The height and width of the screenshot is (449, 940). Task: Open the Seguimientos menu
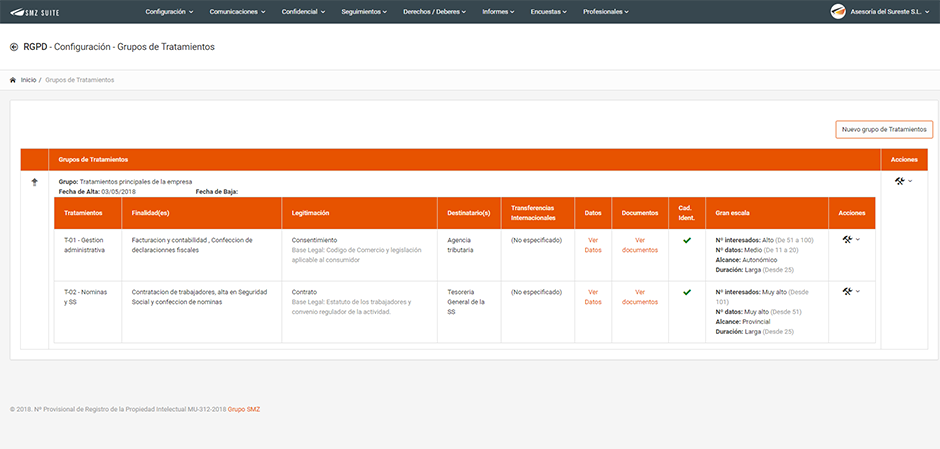point(364,11)
